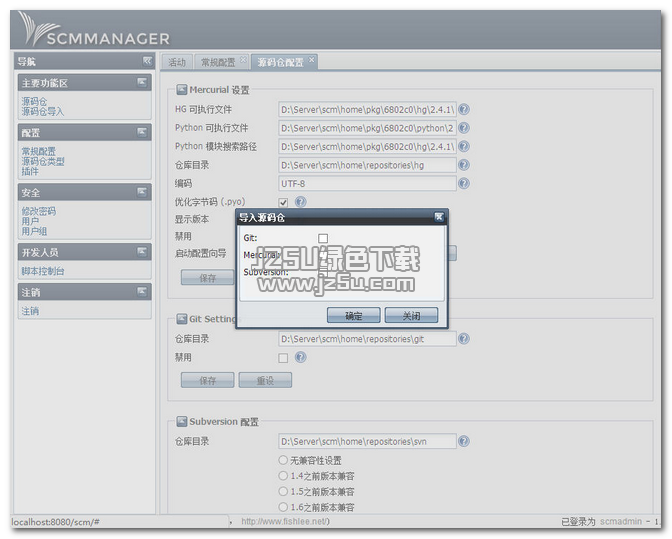Close the 常规配置 tab
The width and height of the screenshot is (672, 539).
(243, 60)
